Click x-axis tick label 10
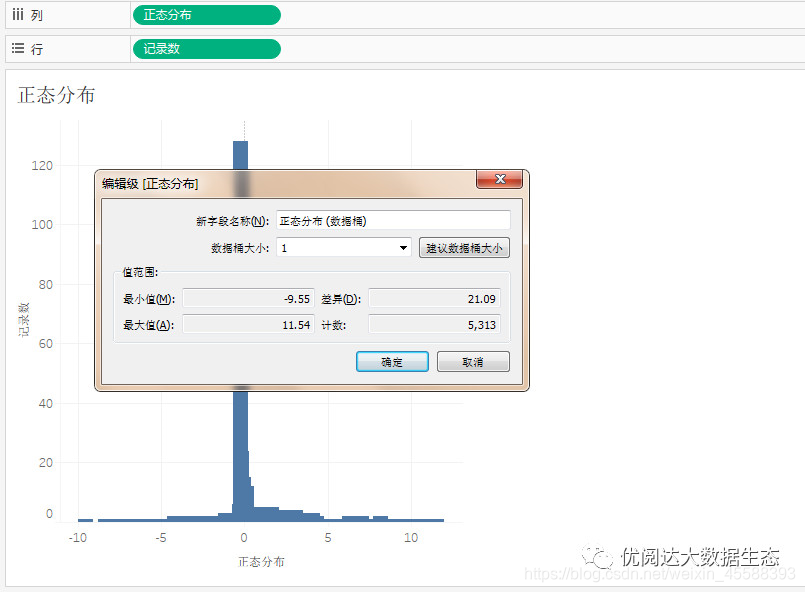Screen dimensions: 805x592 click(411, 538)
